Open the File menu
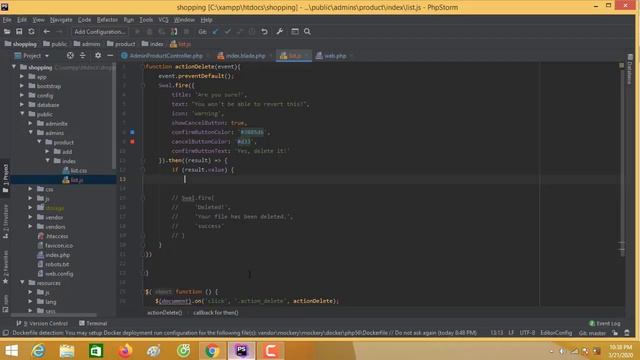Viewport: 640px width, 360px height. click(x=7, y=20)
